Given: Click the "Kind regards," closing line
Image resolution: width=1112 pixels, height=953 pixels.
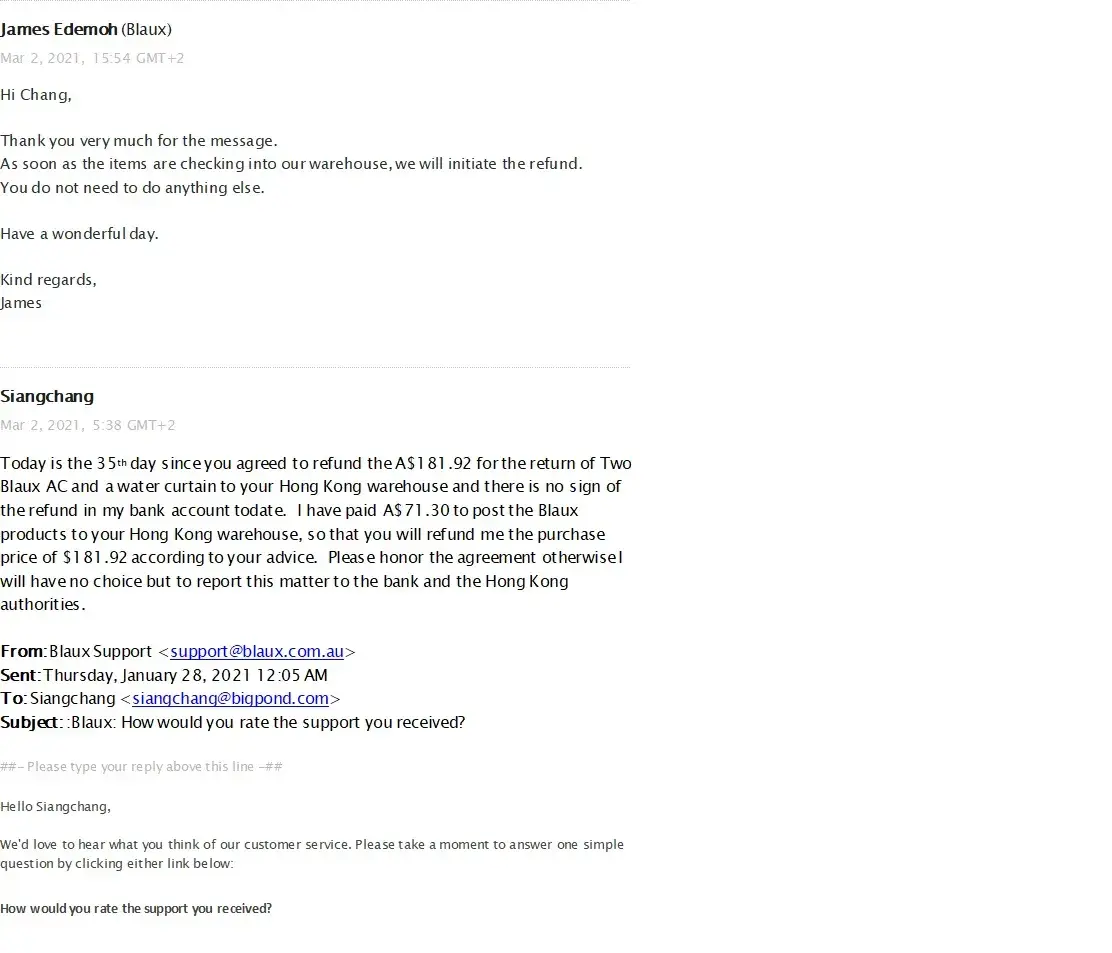Looking at the screenshot, I should (x=48, y=280).
